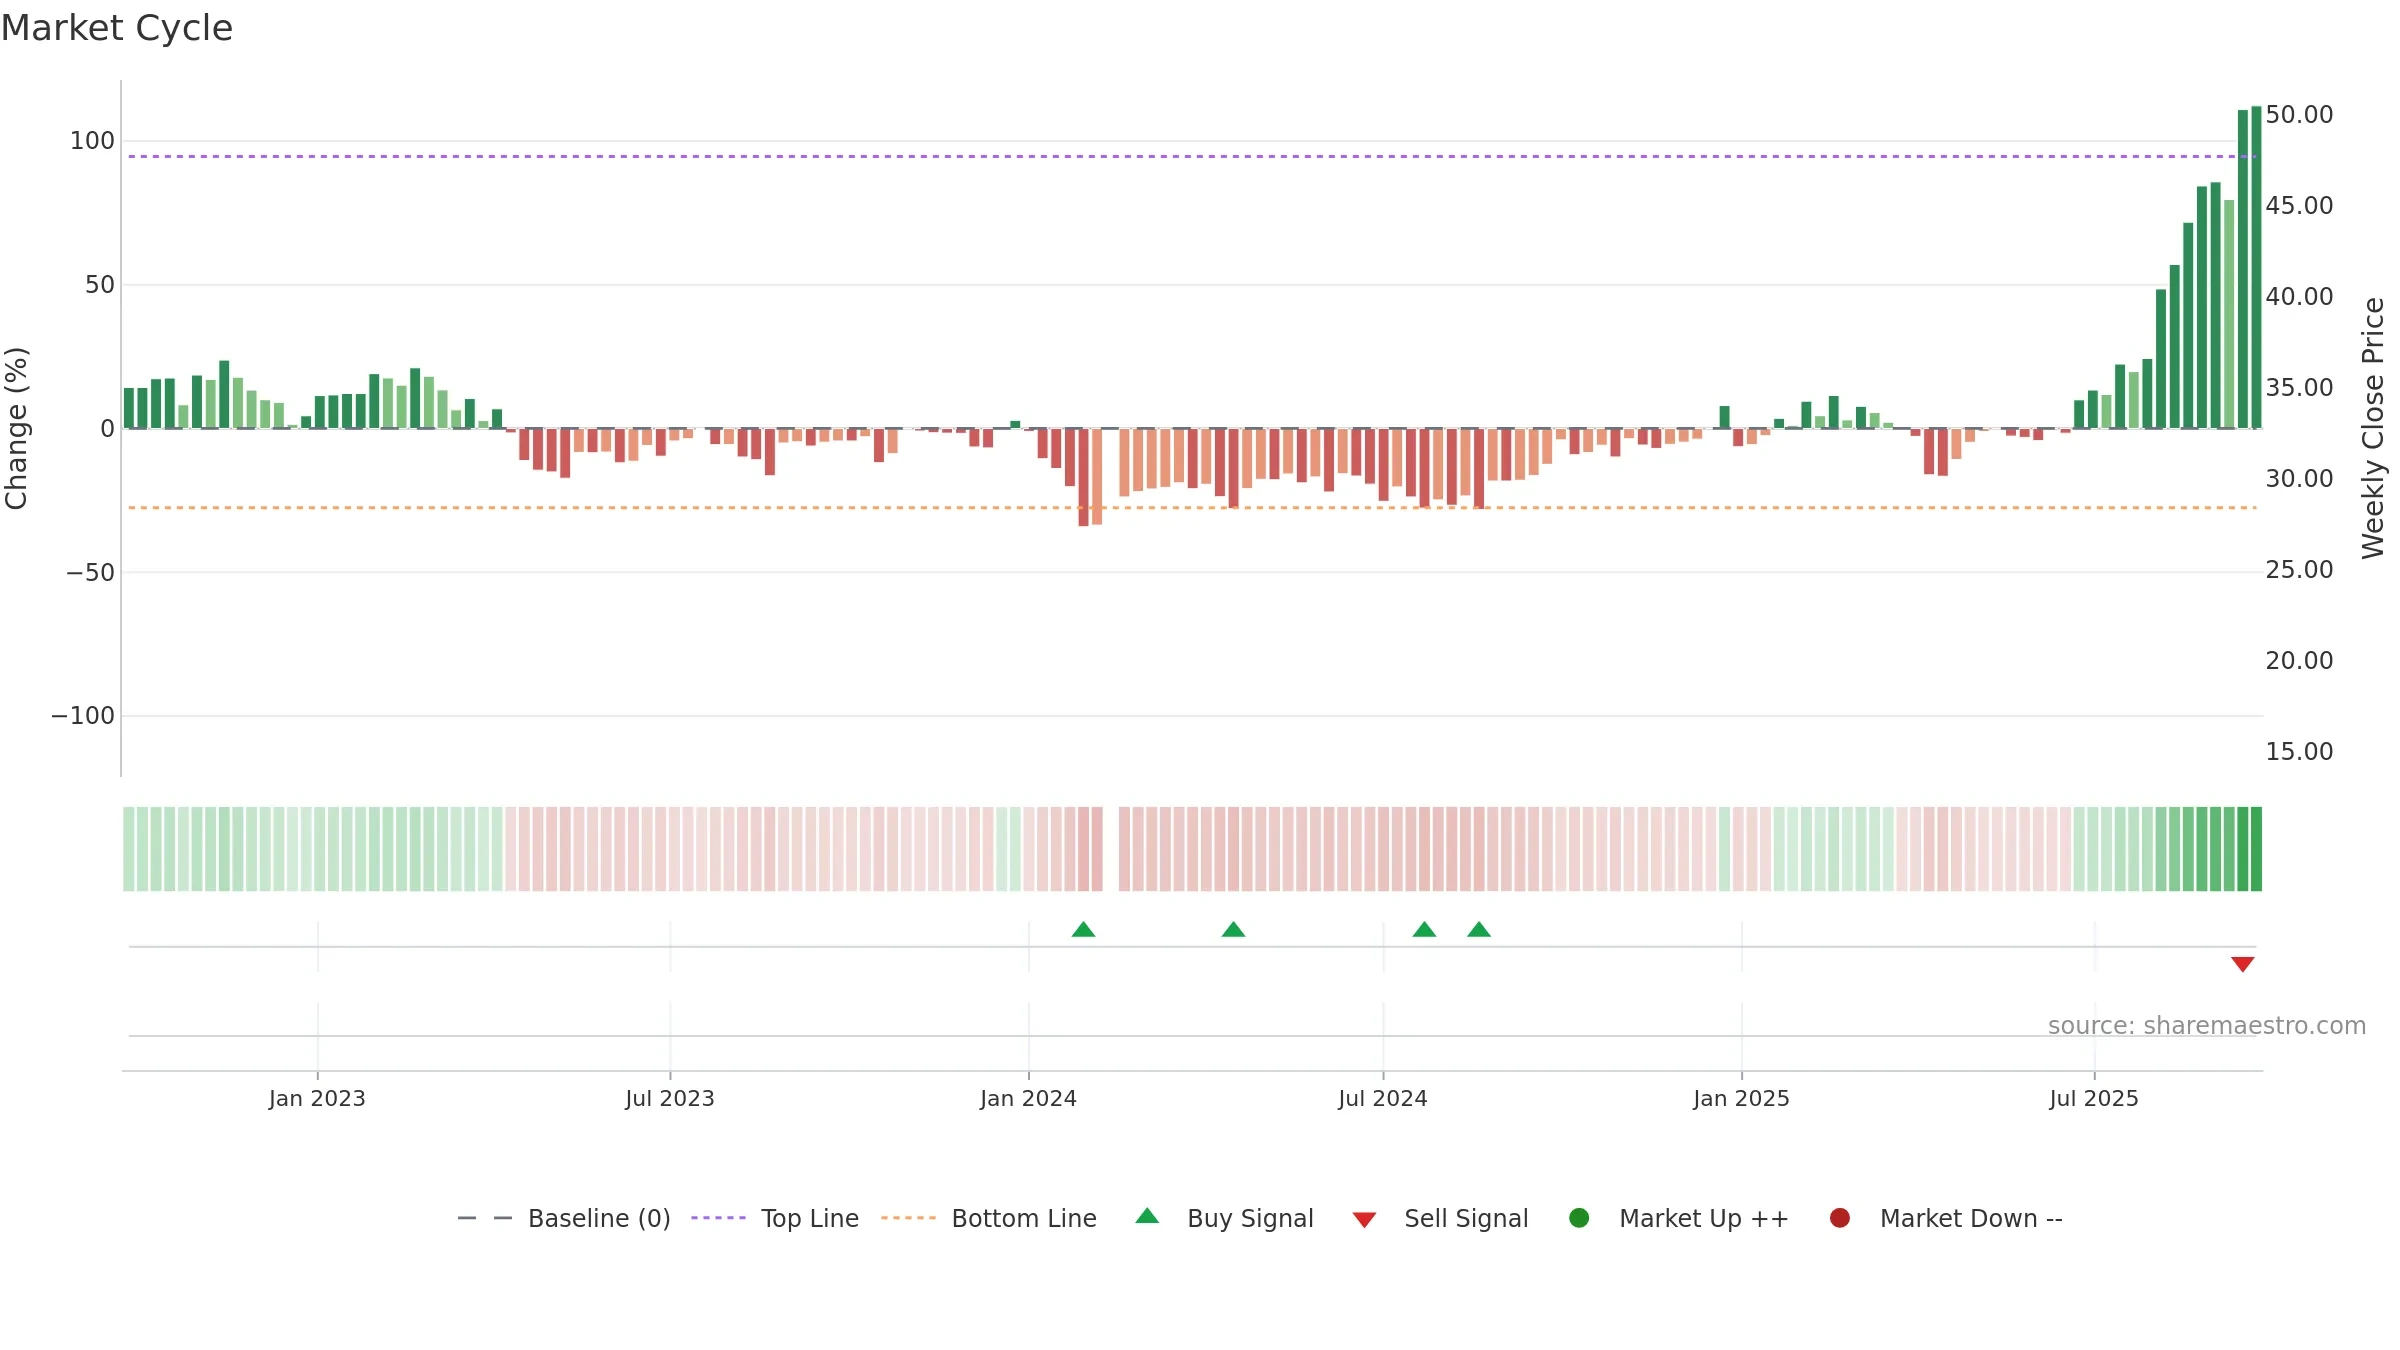
Task: Click the gray dashed Baseline legend swatch
Action: click(485, 1218)
